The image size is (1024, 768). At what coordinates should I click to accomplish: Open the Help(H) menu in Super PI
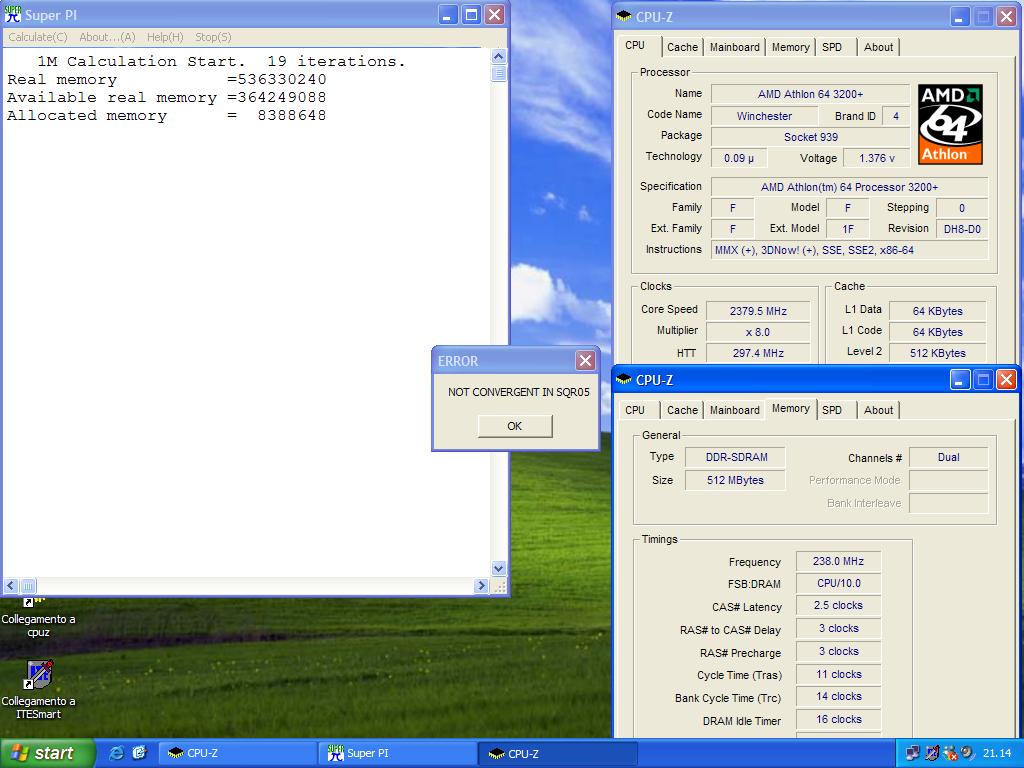pyautogui.click(x=165, y=37)
